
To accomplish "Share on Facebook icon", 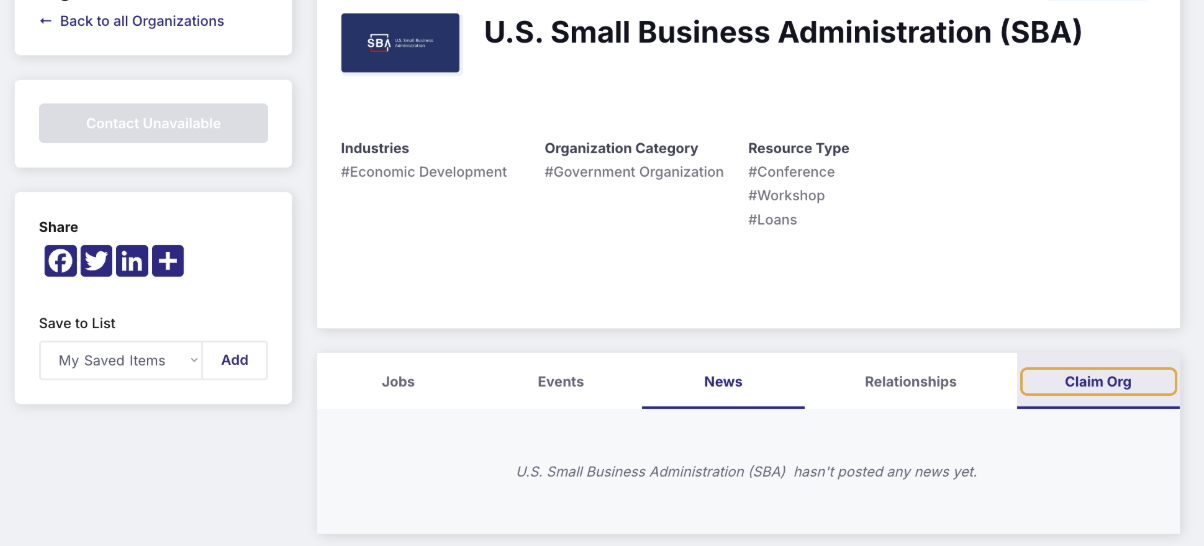I will [60, 261].
